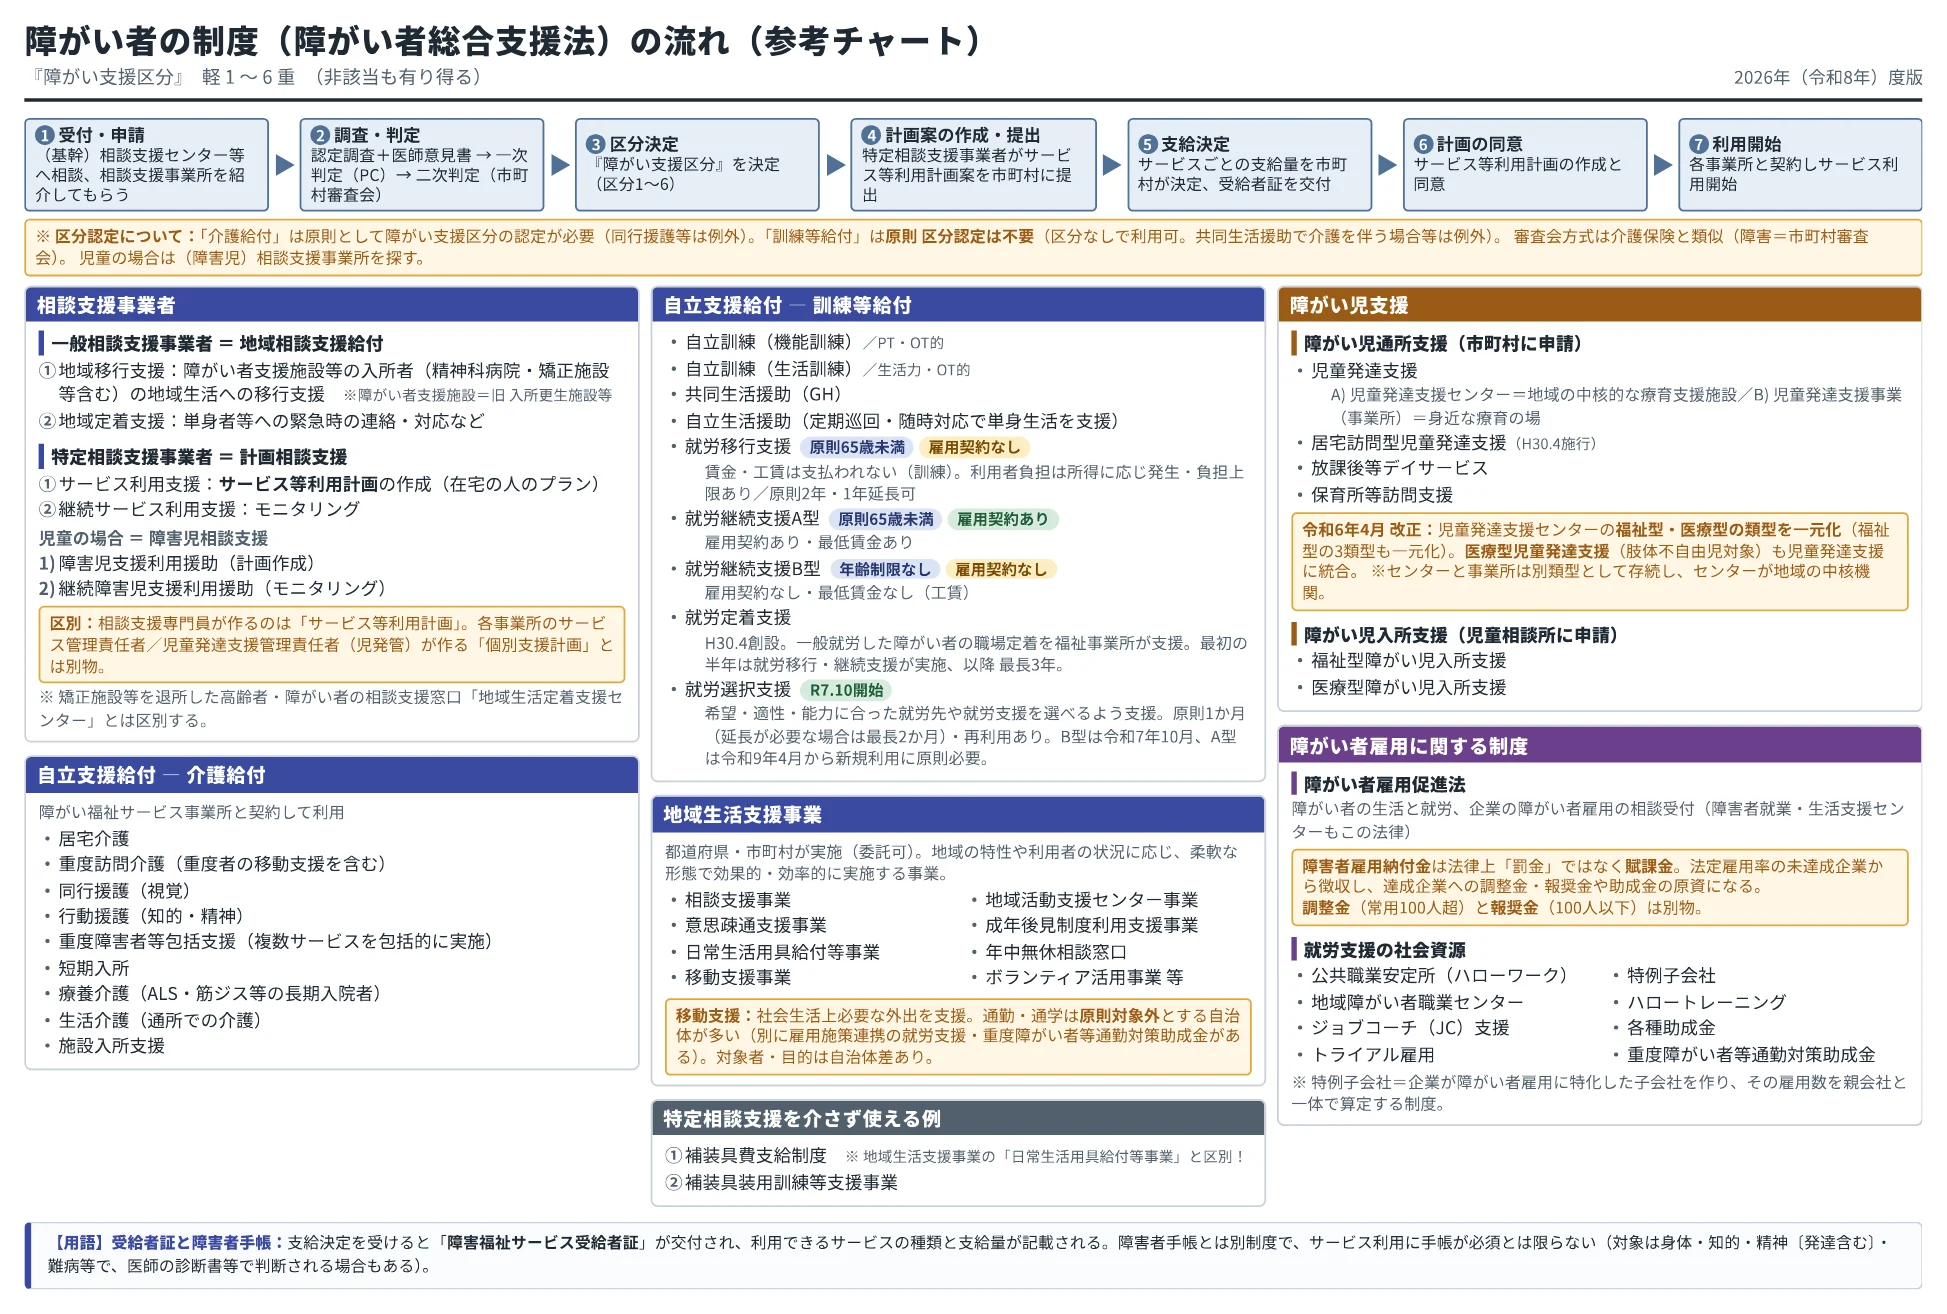Click the step 7 利用開始 number badge

1698,144
